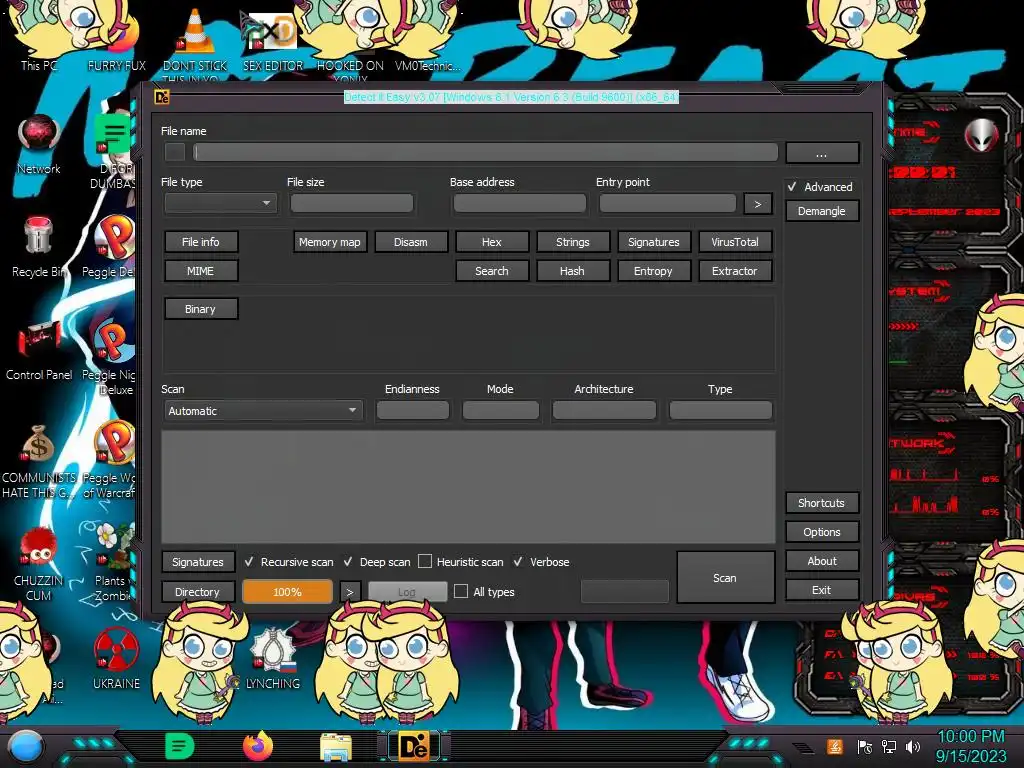Click the Search button
Viewport: 1024px width, 768px height.
coord(492,271)
